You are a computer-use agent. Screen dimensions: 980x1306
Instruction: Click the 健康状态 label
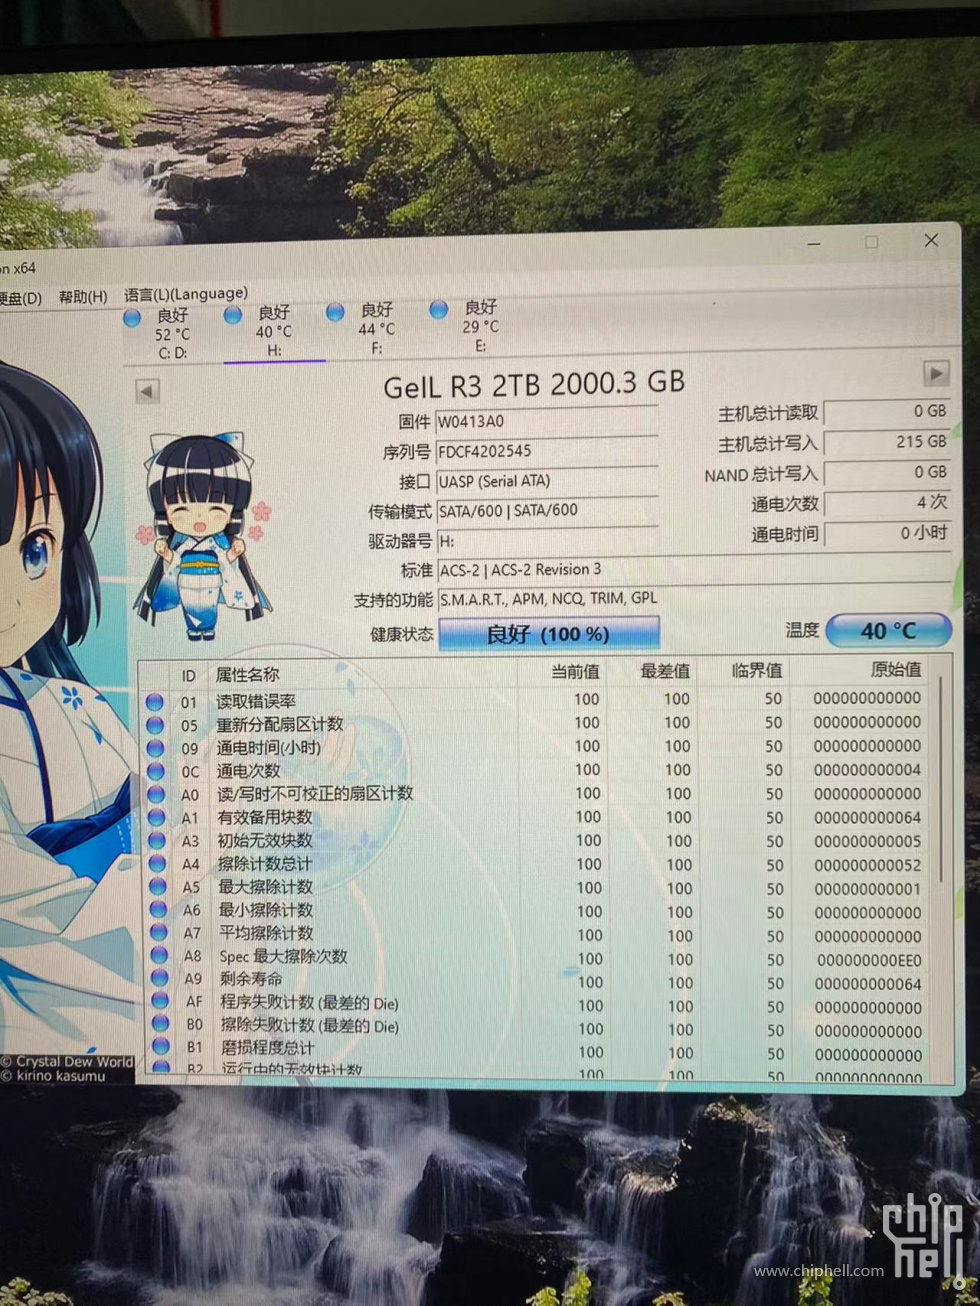401,635
